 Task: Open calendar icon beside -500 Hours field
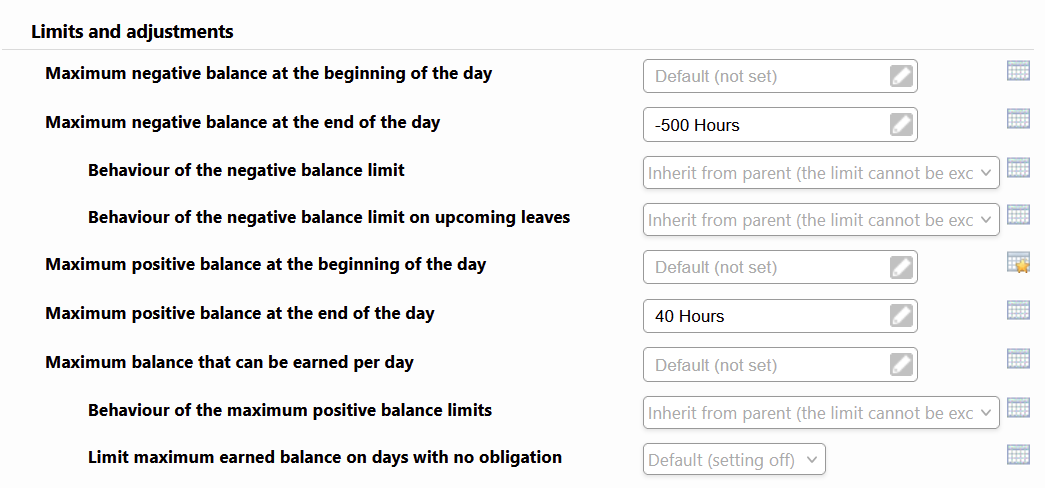(1018, 118)
